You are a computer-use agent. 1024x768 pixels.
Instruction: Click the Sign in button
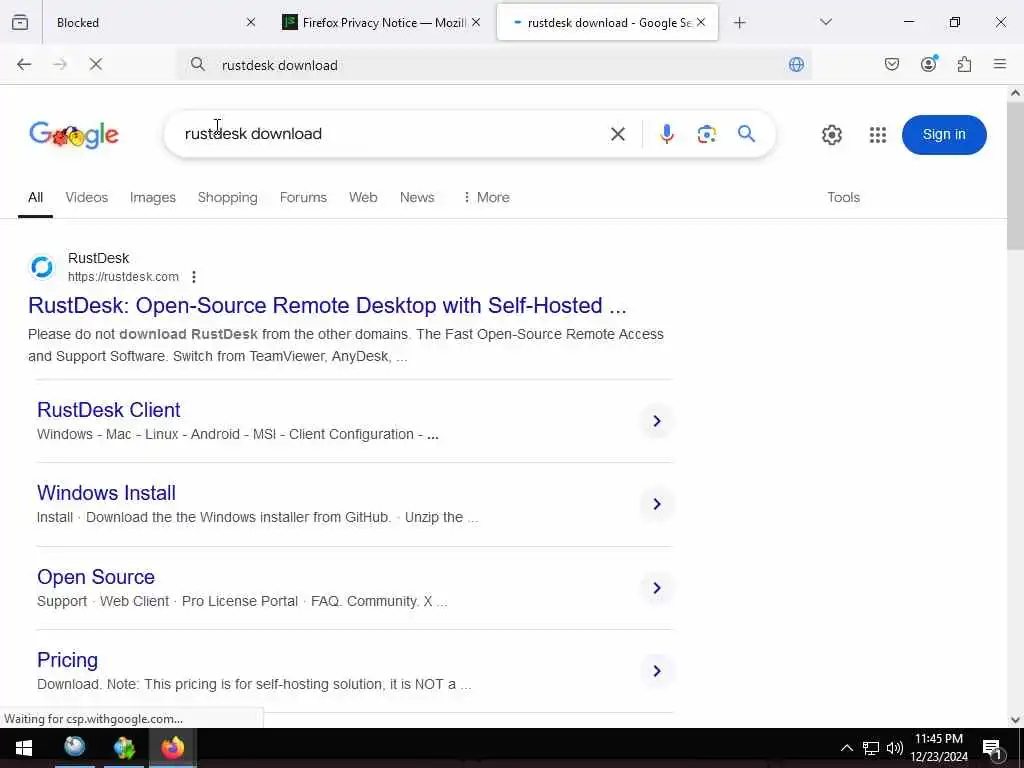tap(944, 135)
